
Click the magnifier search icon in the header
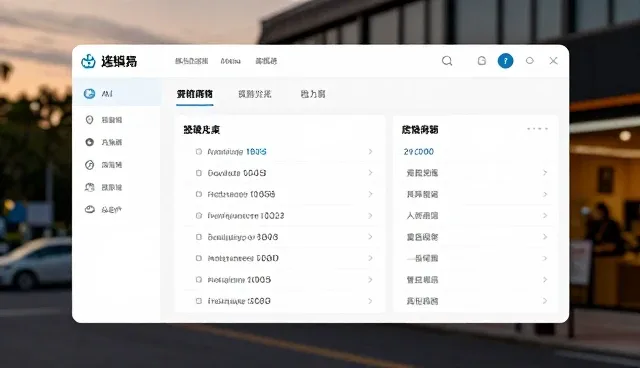coord(447,61)
